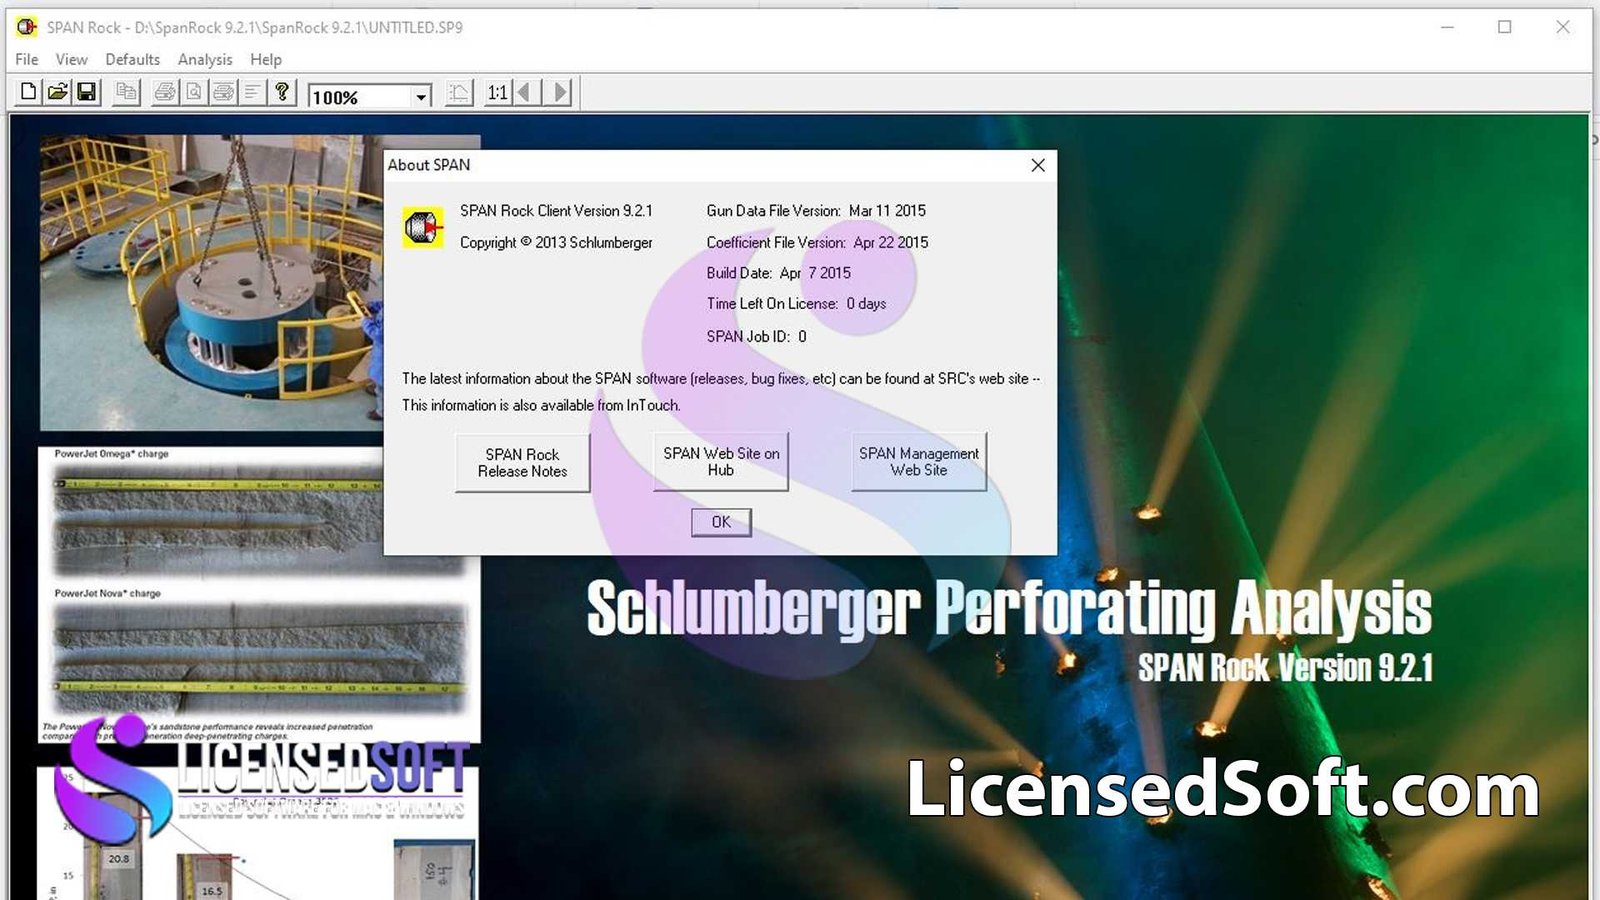This screenshot has height=900, width=1600.
Task: Click the text-lines report toolbar icon
Action: point(253,93)
